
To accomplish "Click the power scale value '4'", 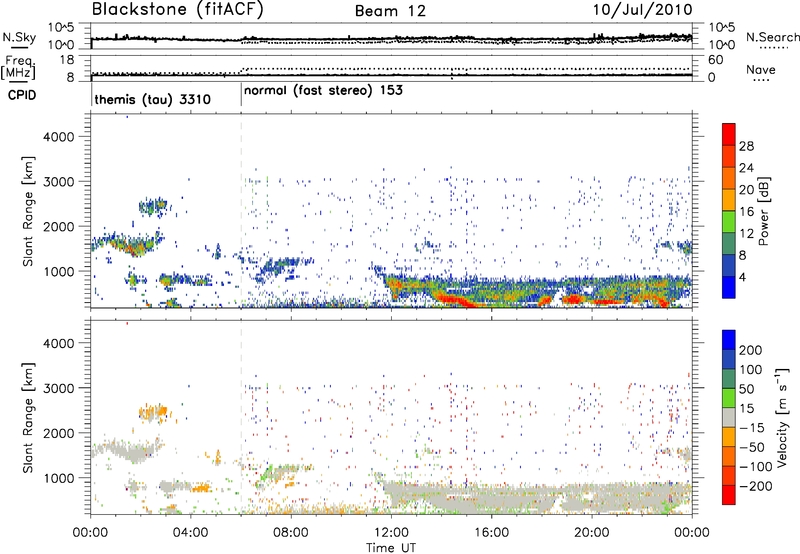I will tap(742, 277).
